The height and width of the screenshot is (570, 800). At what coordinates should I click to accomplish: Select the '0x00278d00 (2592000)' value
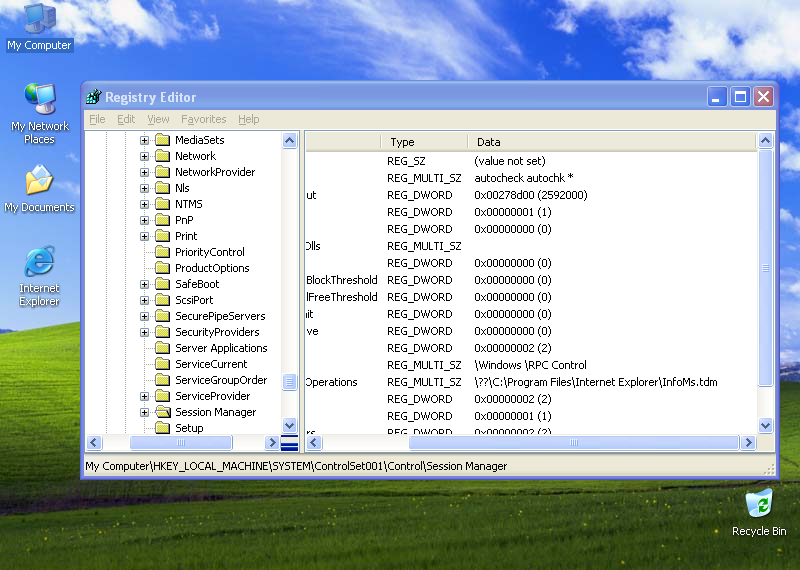click(531, 195)
